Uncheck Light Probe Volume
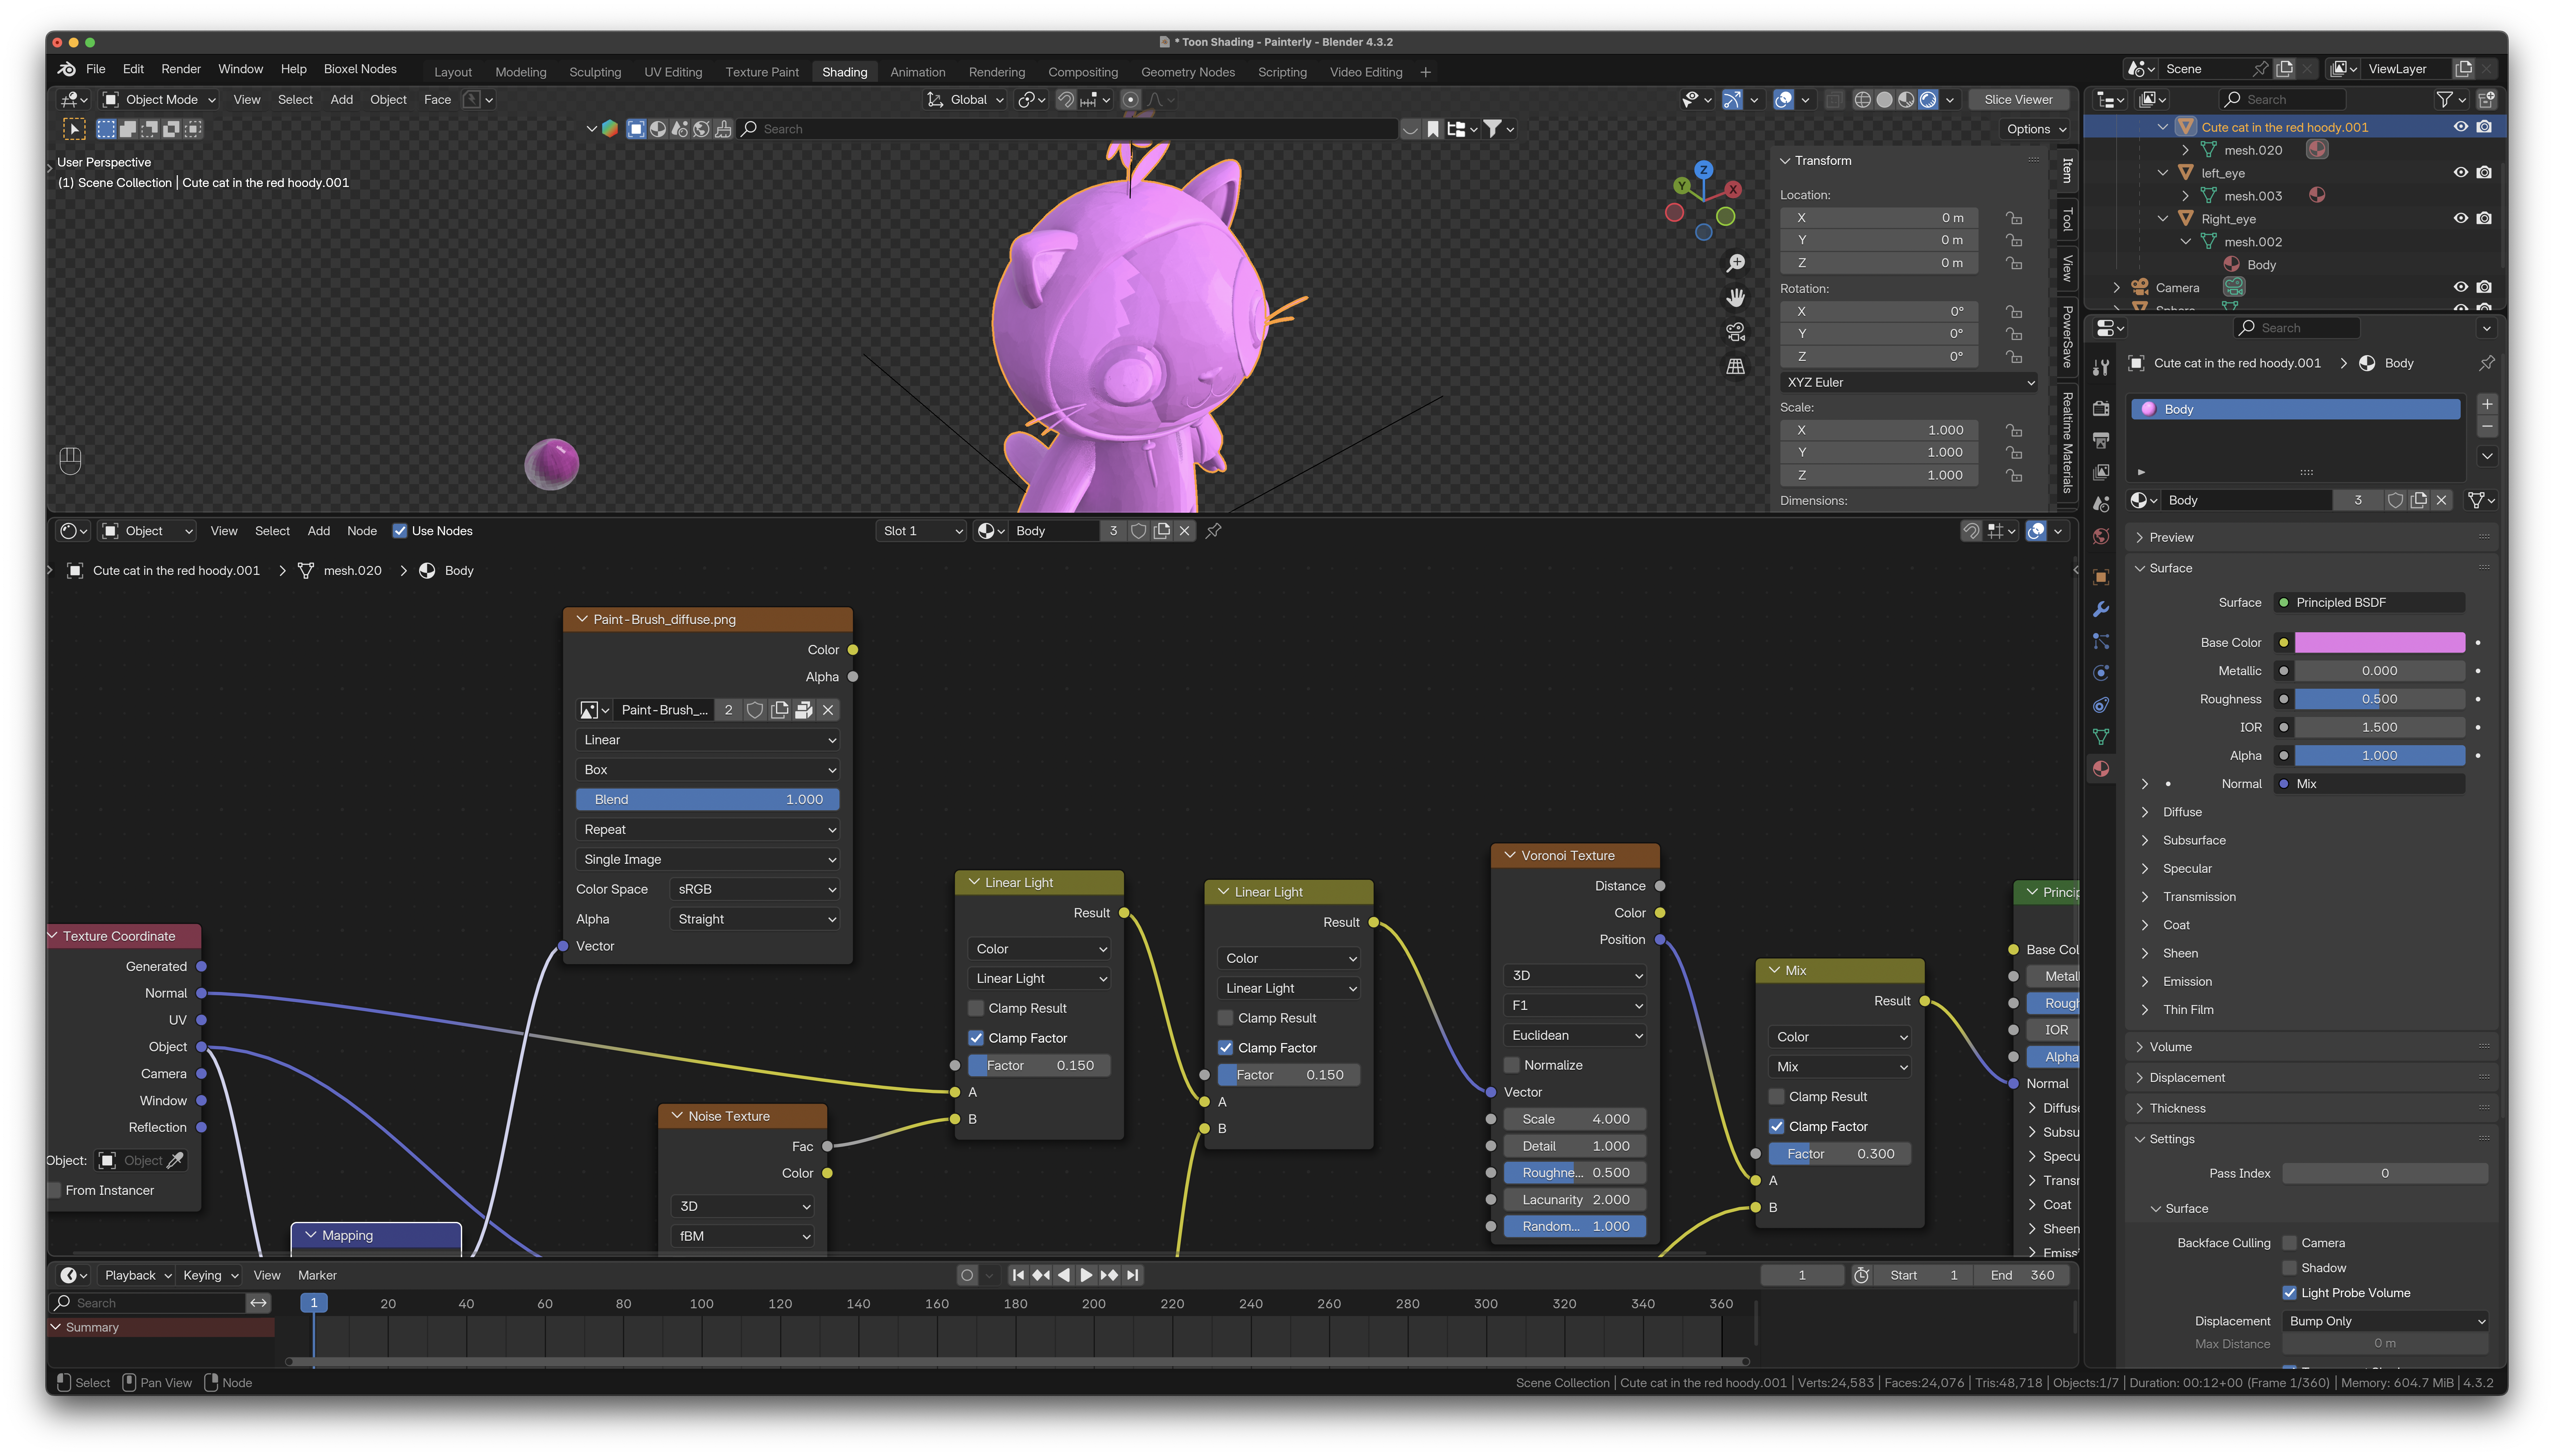 pyautogui.click(x=2290, y=1293)
